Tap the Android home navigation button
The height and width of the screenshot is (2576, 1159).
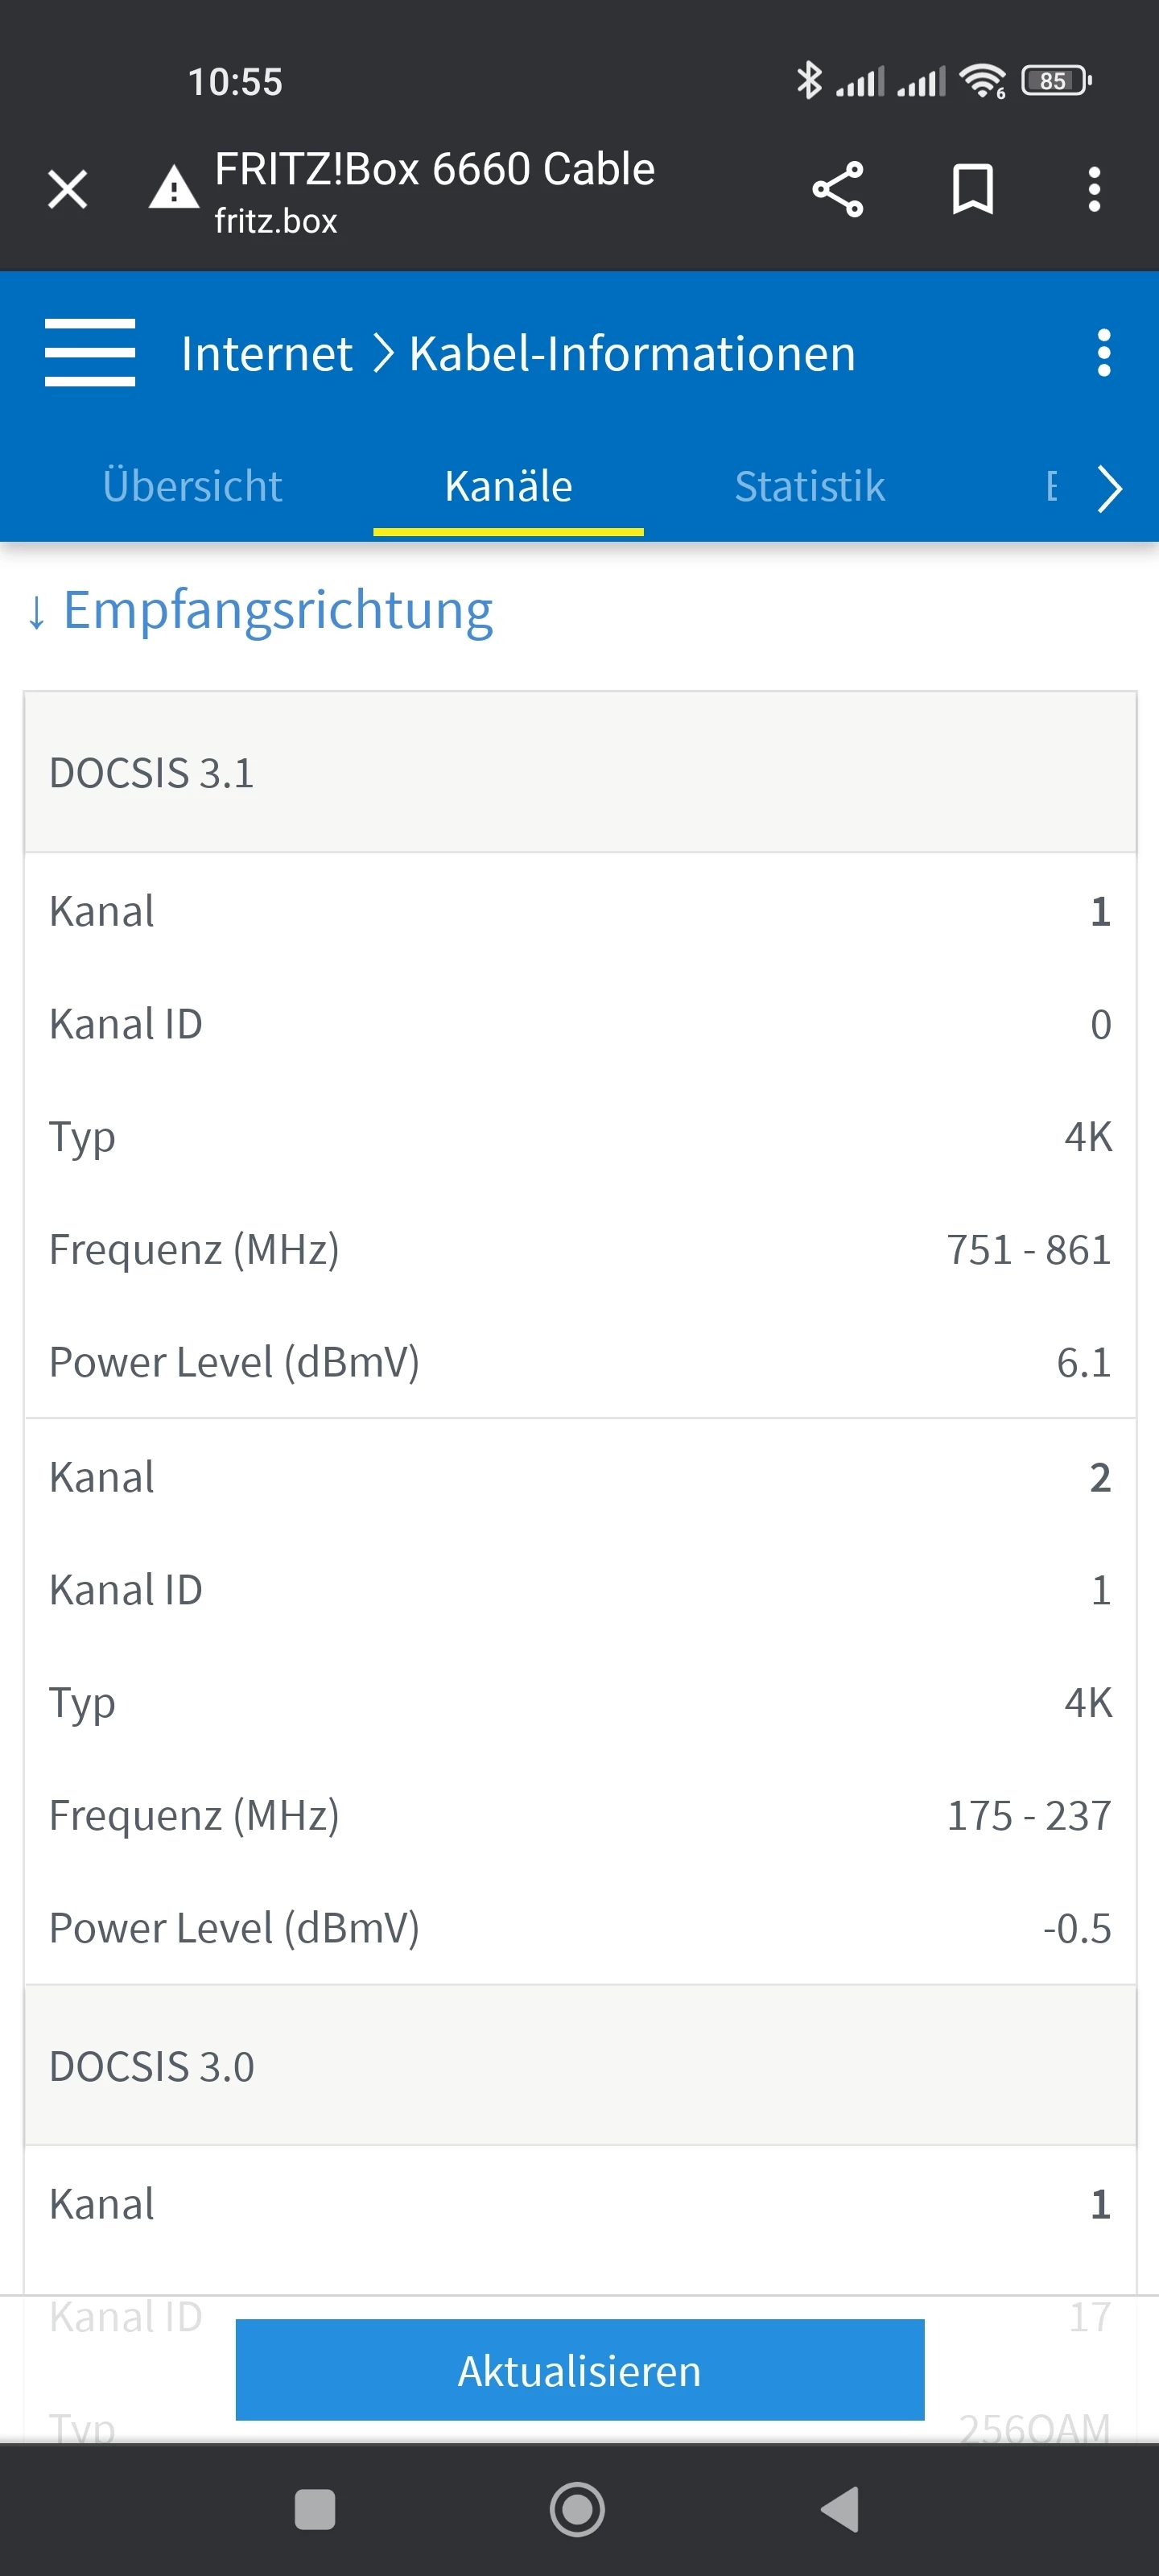pyautogui.click(x=578, y=2509)
